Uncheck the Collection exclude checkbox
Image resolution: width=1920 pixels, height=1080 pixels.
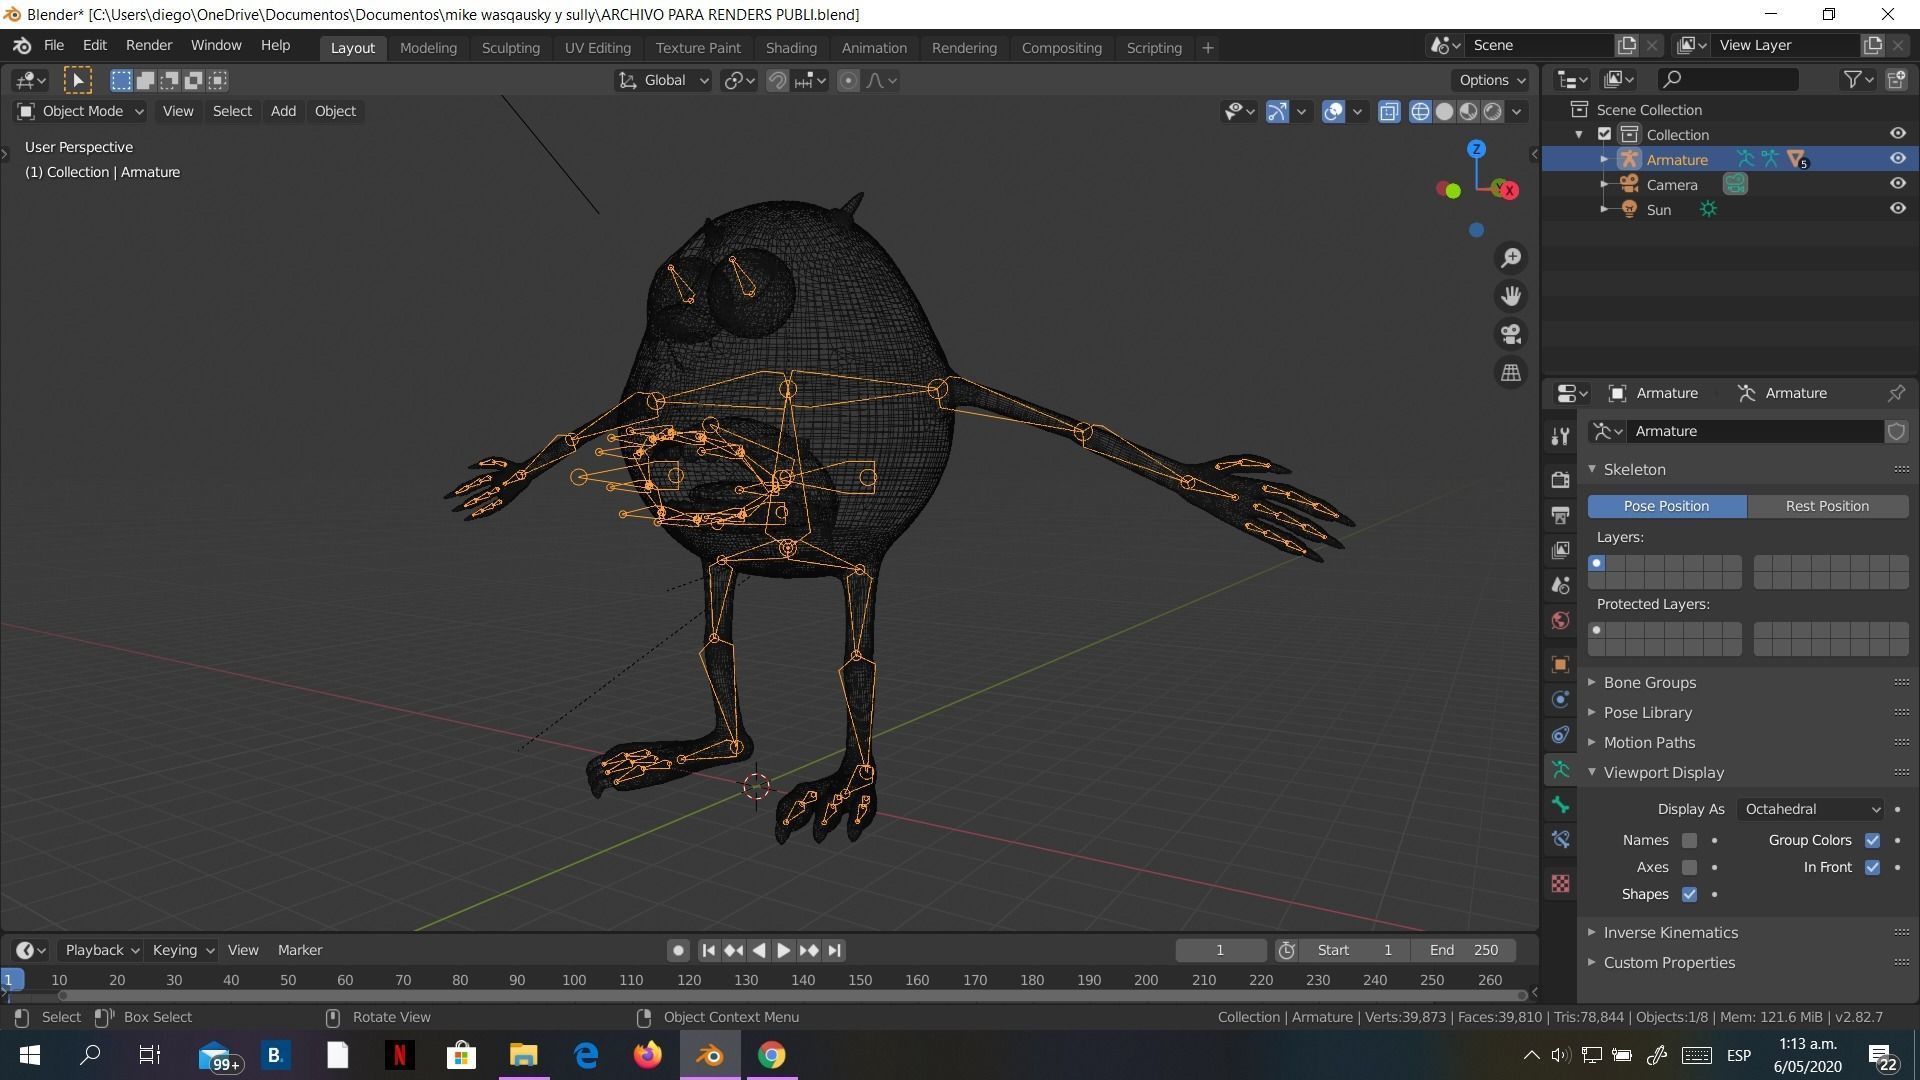click(x=1604, y=134)
